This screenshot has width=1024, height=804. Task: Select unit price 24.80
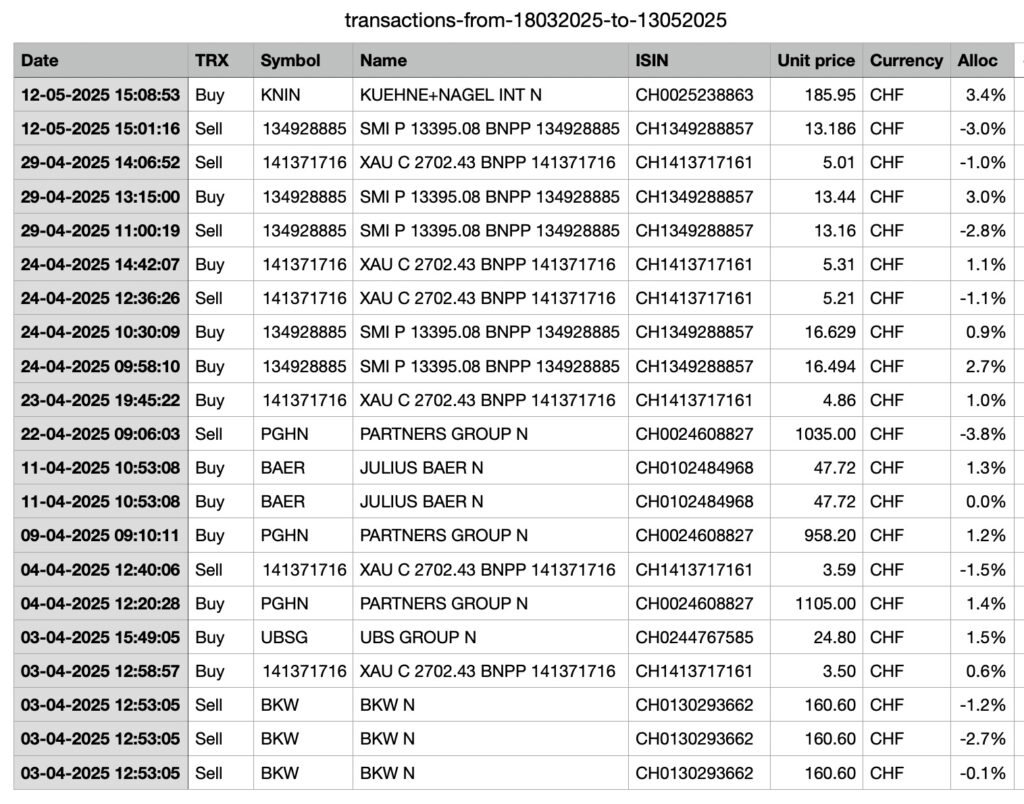point(816,637)
